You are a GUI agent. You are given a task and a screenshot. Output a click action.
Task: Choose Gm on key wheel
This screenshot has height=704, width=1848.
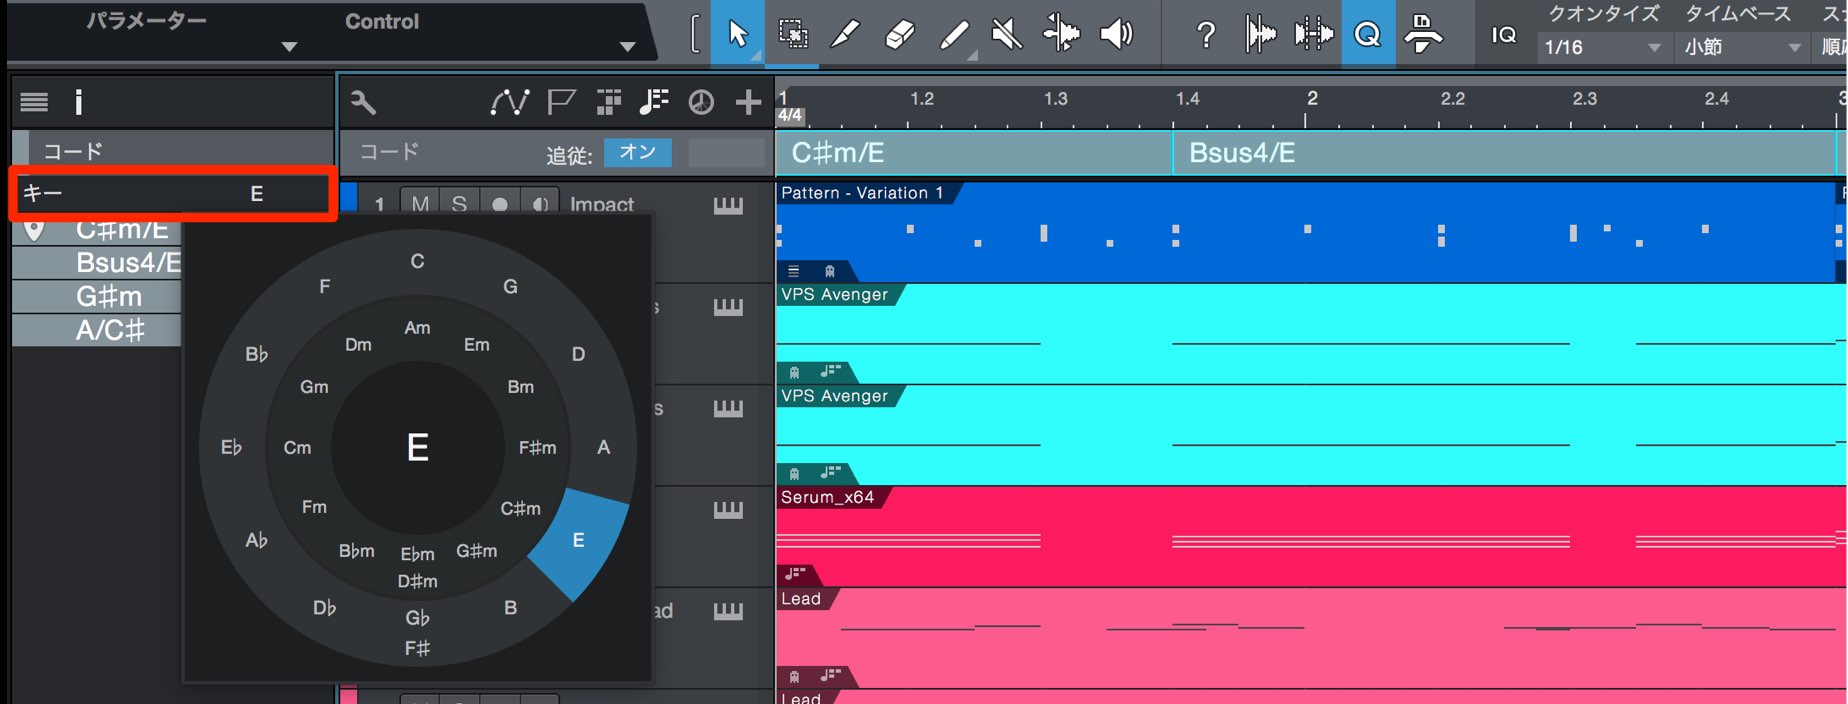(x=314, y=386)
